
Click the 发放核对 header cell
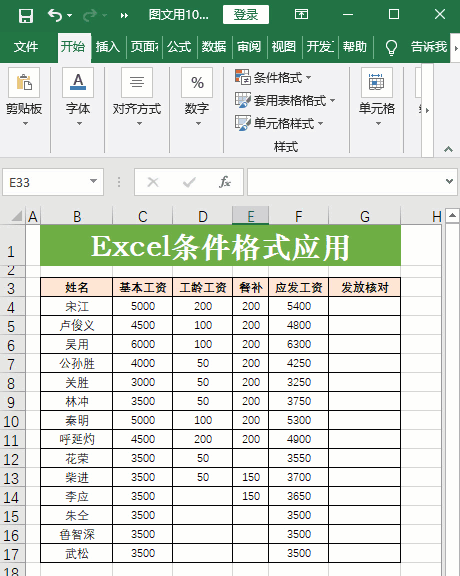(364, 287)
